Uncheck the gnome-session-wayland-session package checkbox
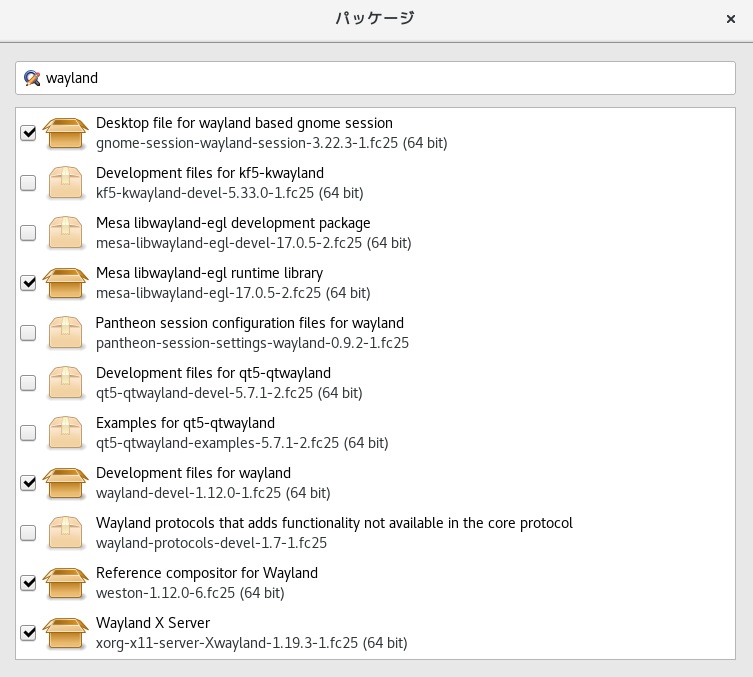 (x=28, y=133)
